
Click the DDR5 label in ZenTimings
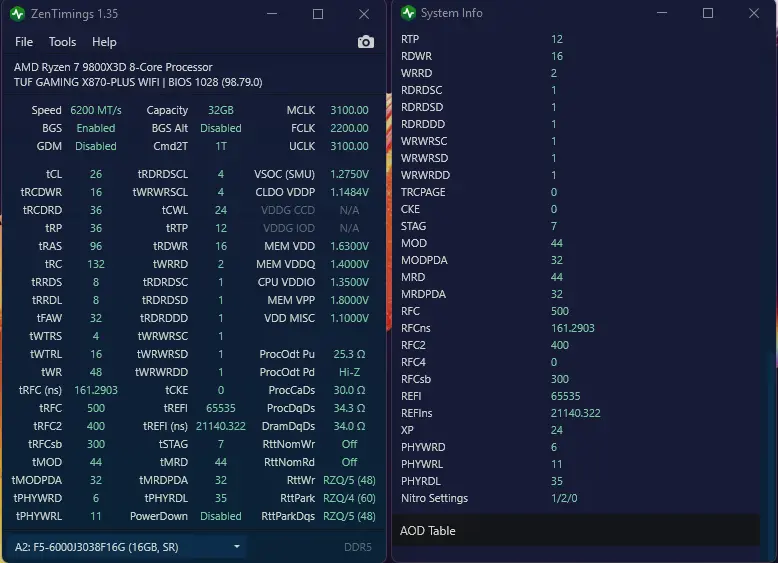click(x=358, y=547)
